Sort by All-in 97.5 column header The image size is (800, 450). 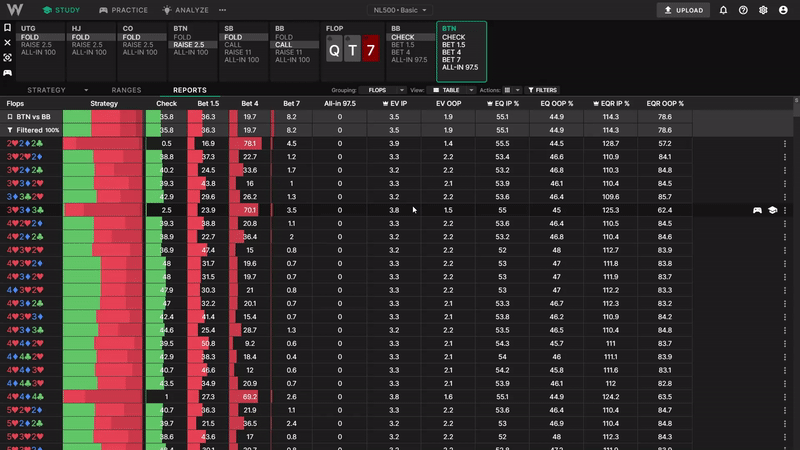click(340, 103)
